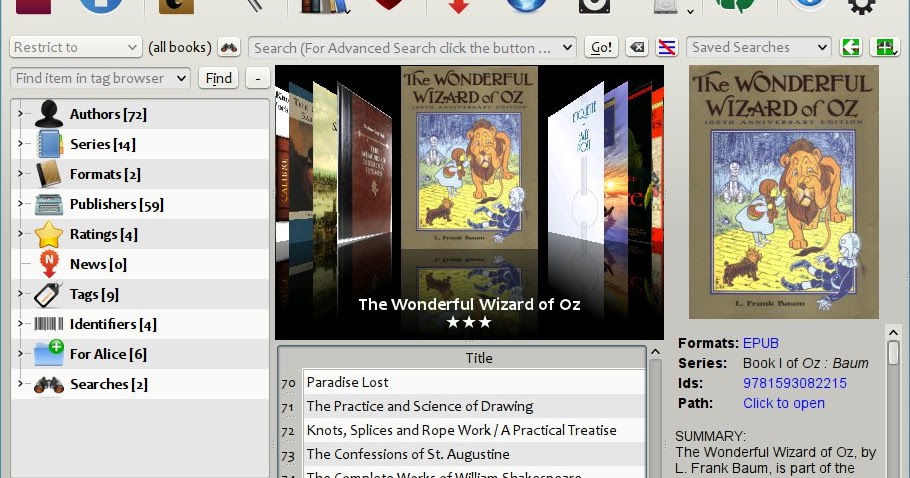Get books via the blue globe icon
Screen dimensions: 910x478
pos(526,6)
